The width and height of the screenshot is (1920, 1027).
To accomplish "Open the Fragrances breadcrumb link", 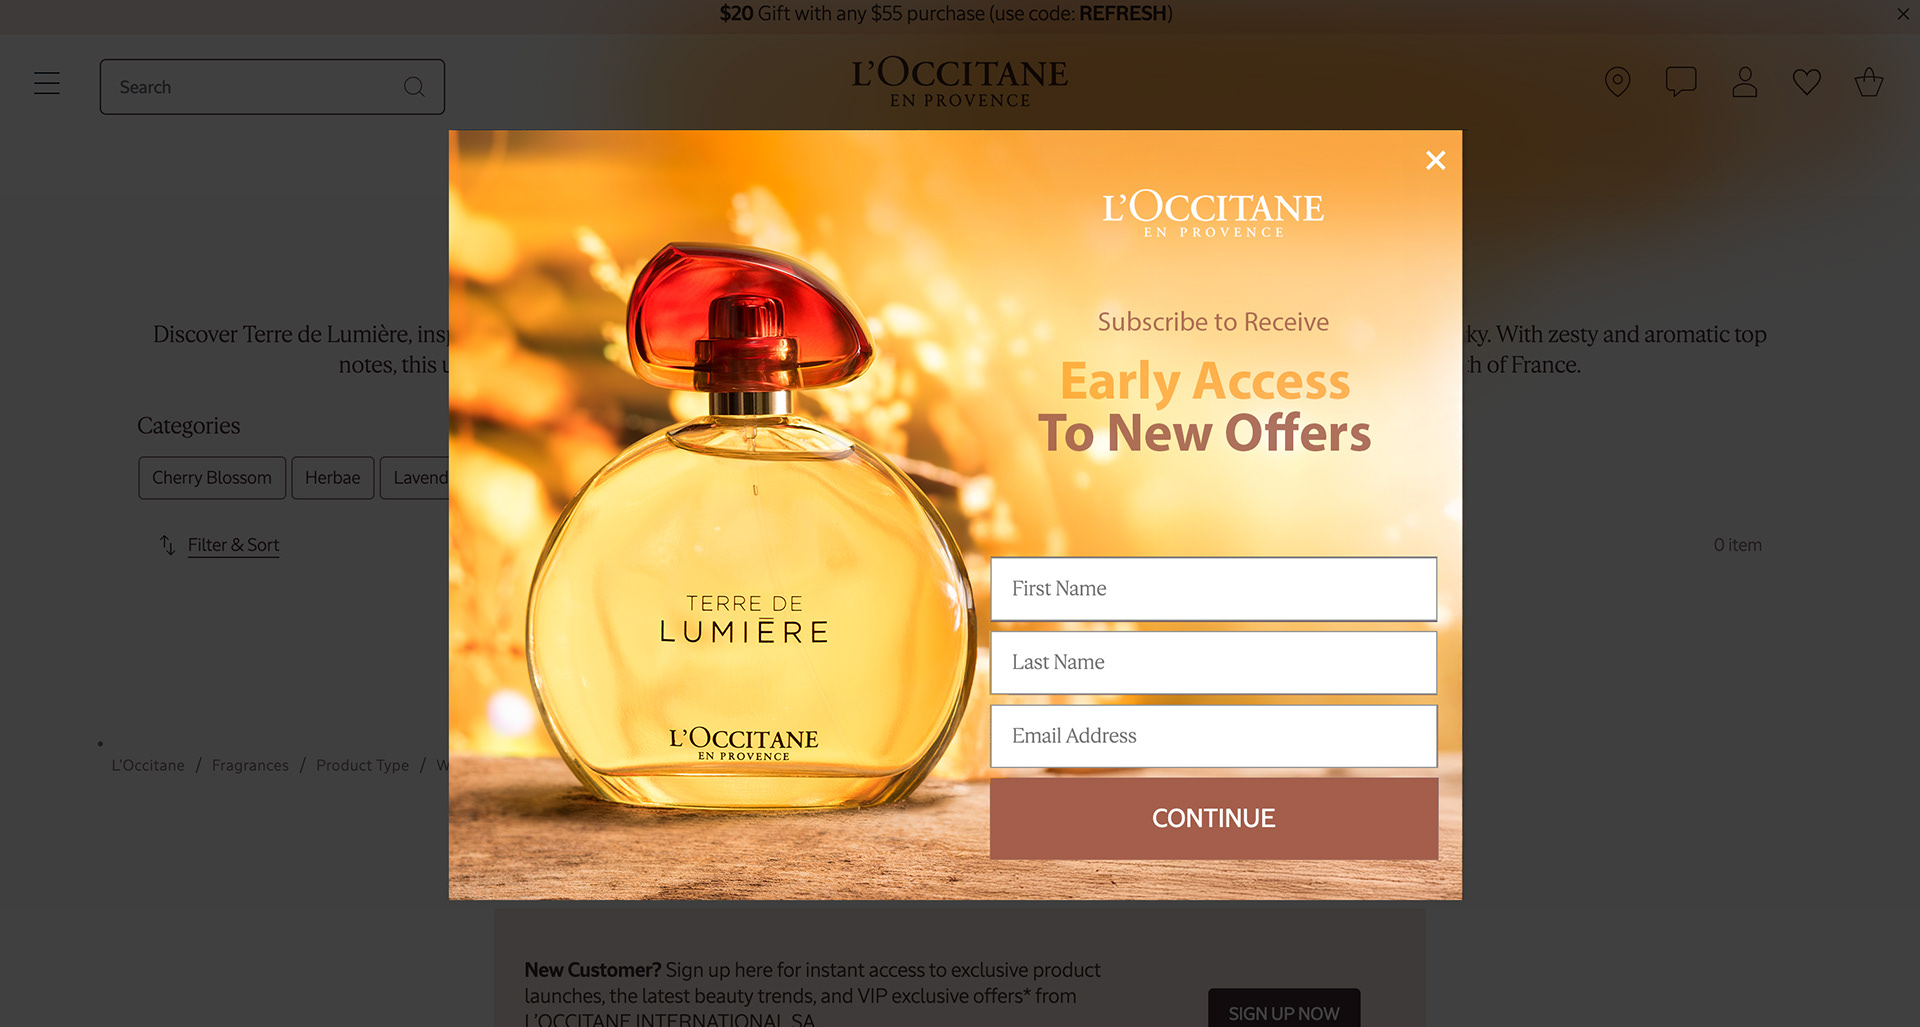I will click(250, 765).
